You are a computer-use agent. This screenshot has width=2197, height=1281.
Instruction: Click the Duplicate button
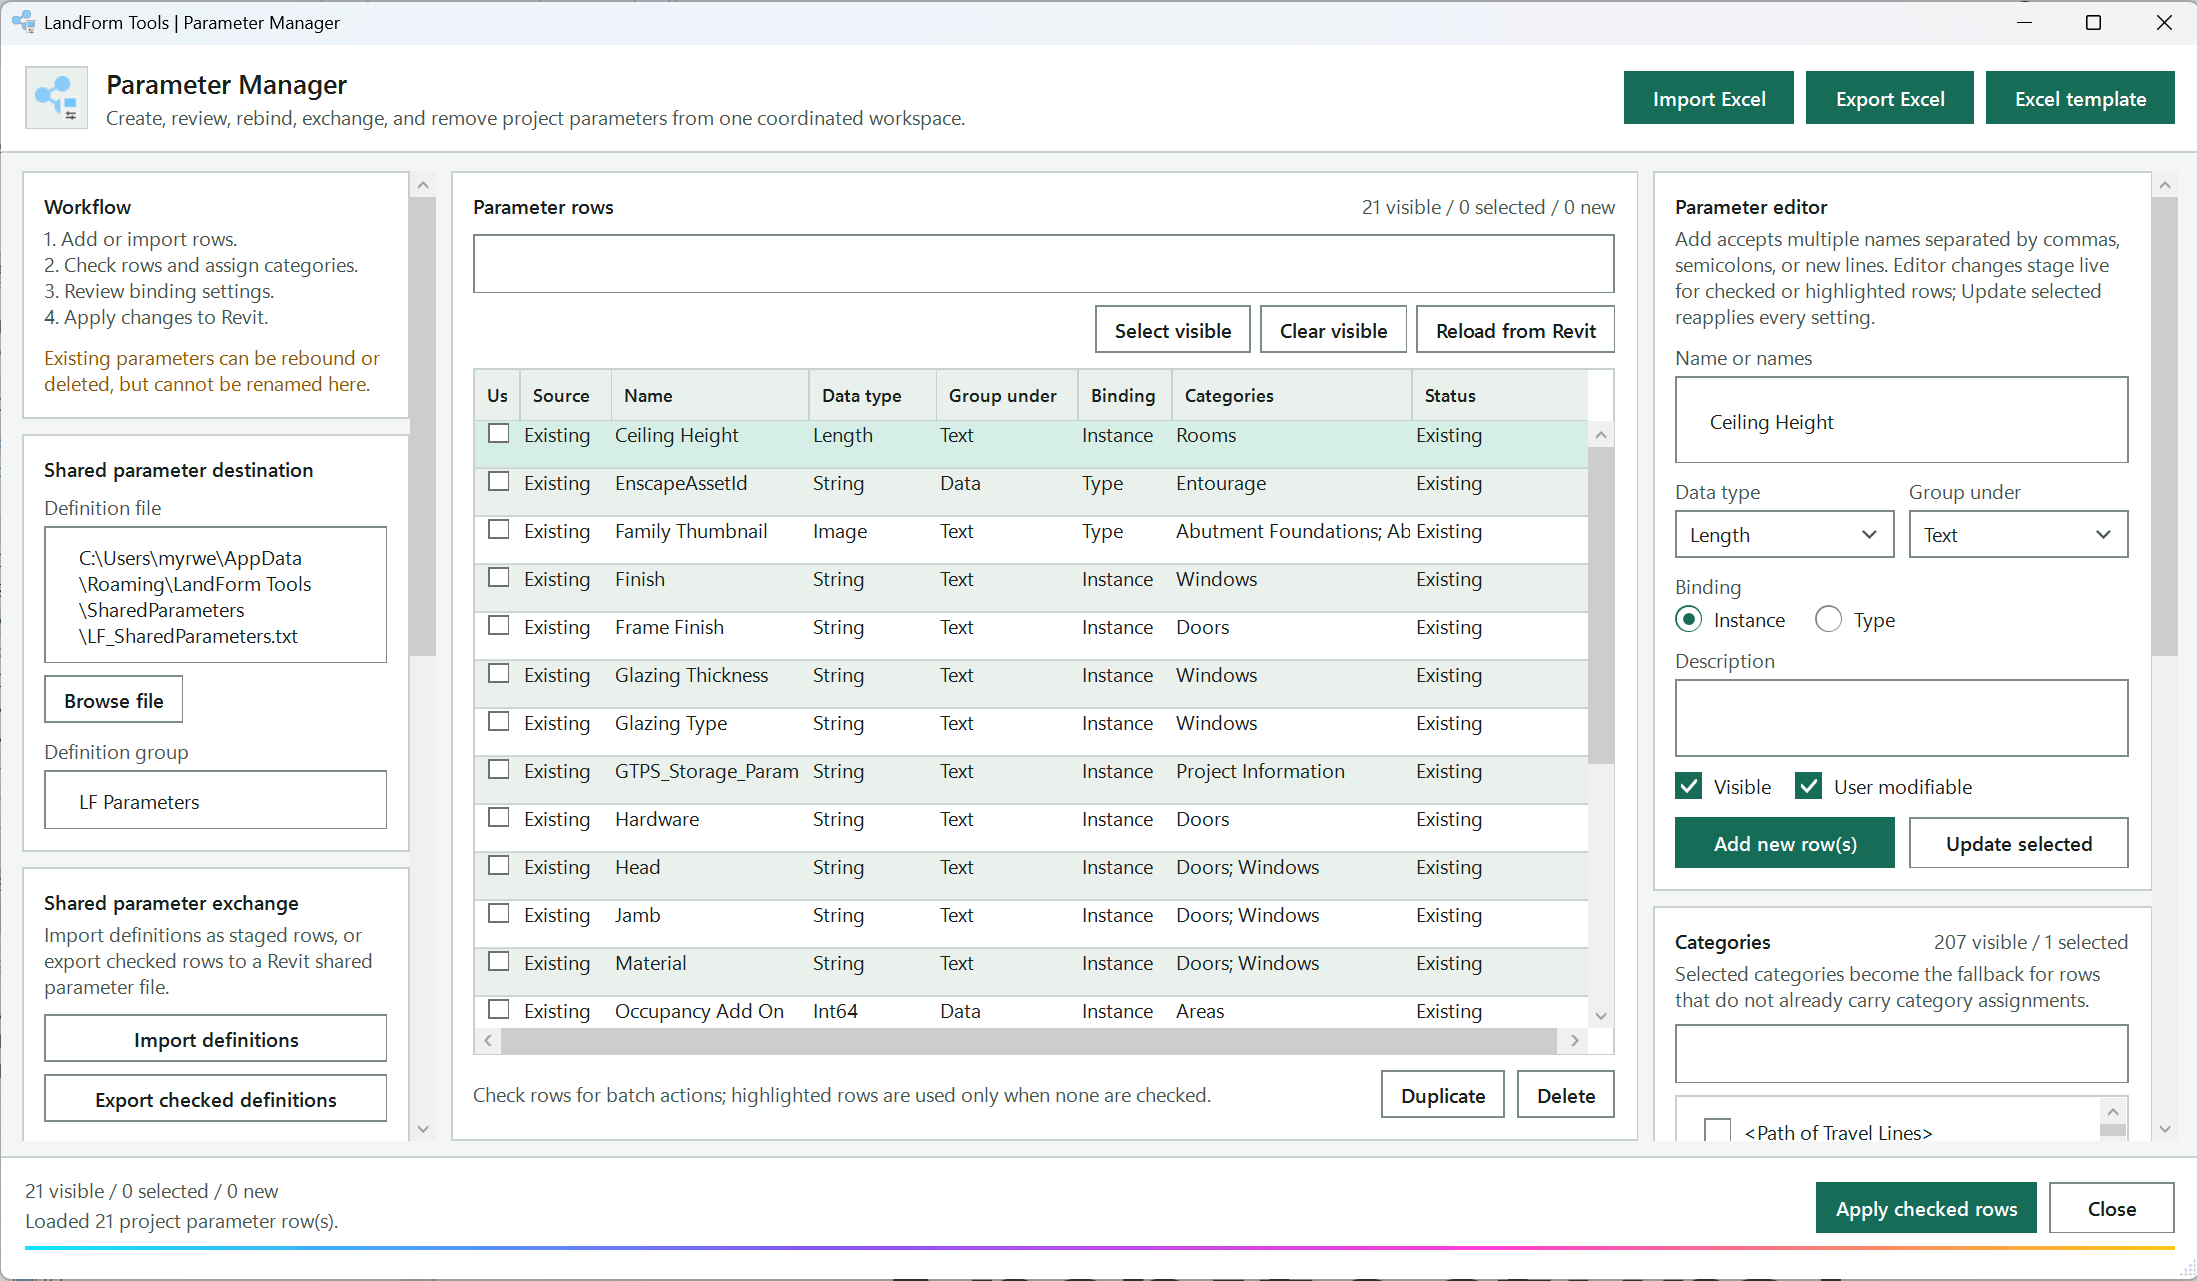point(1442,1095)
